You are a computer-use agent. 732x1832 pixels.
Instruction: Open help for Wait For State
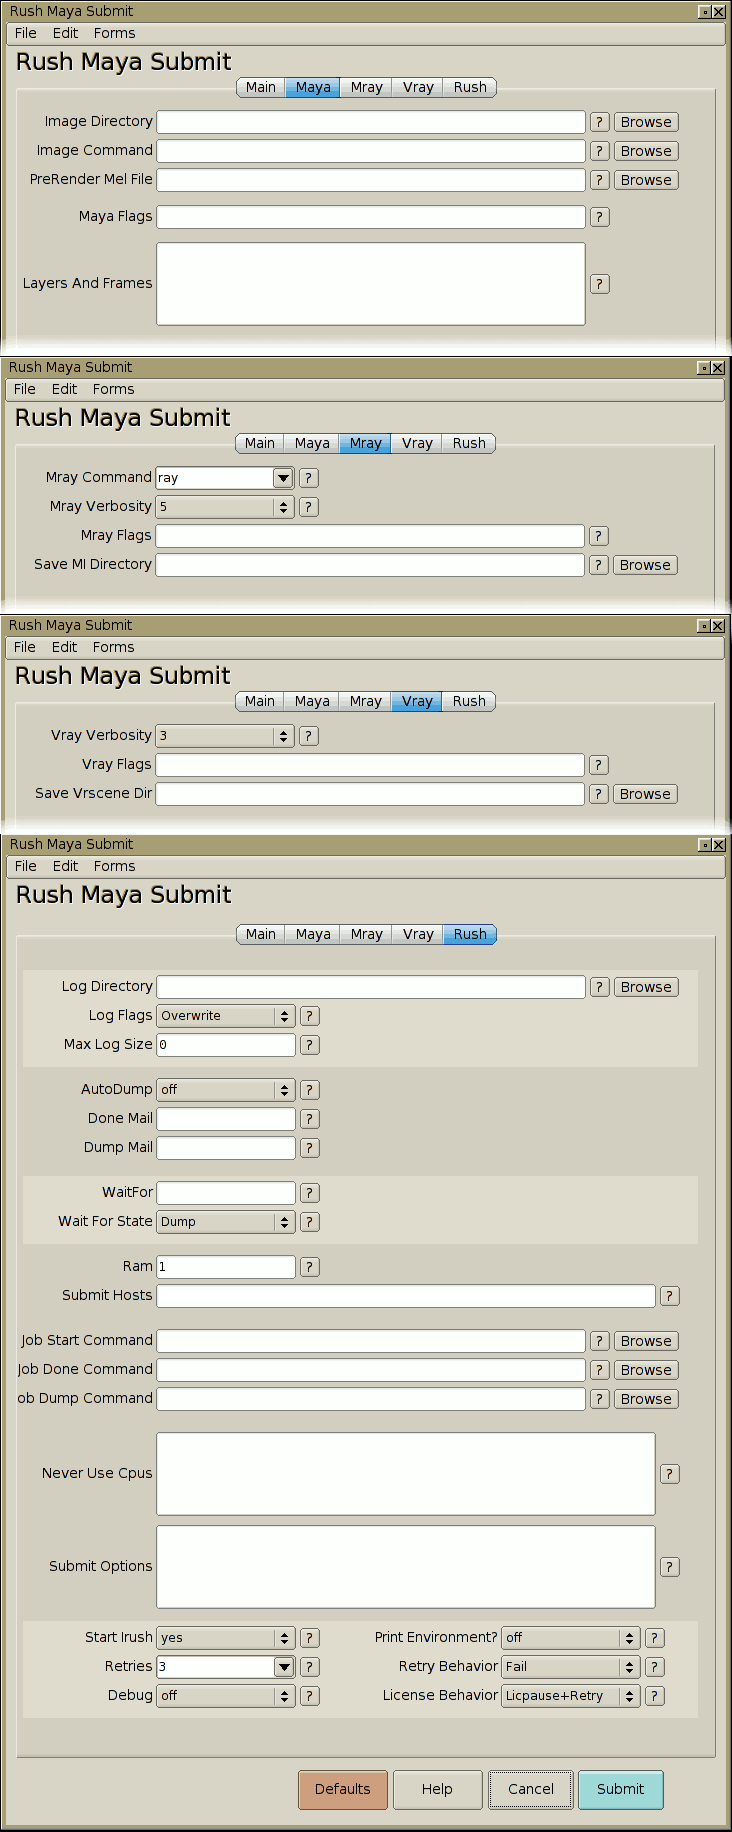[310, 1222]
